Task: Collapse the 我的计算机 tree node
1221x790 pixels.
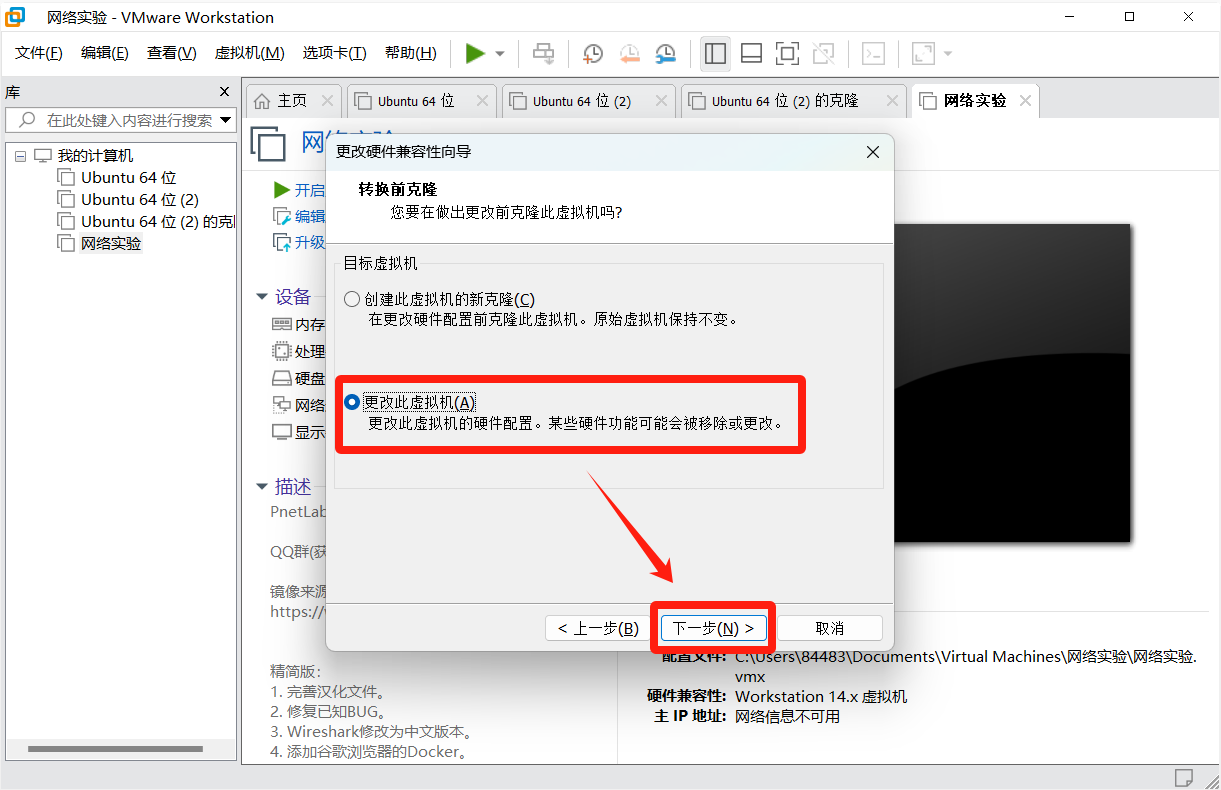Action: (x=20, y=156)
